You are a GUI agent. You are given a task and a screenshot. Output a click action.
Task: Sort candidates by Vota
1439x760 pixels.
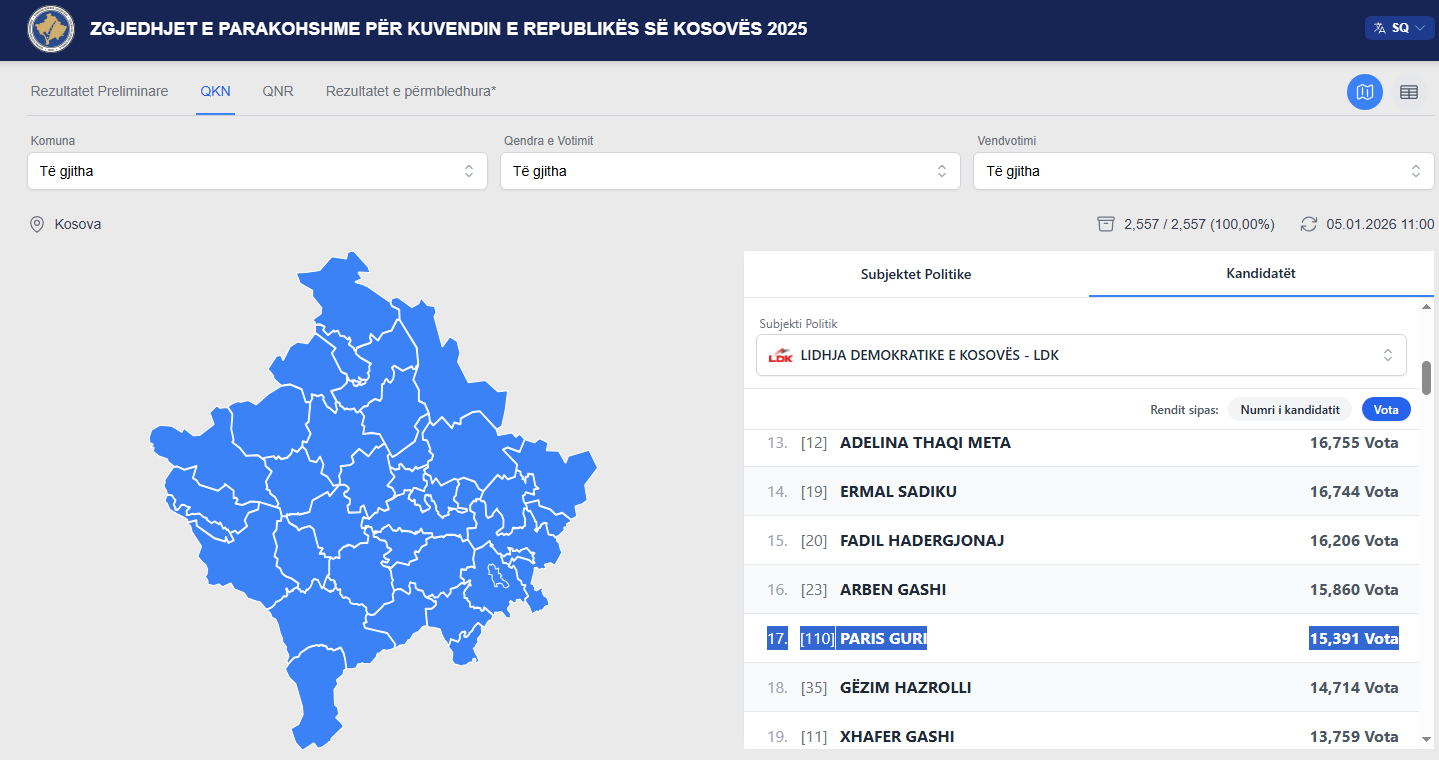coord(1385,409)
